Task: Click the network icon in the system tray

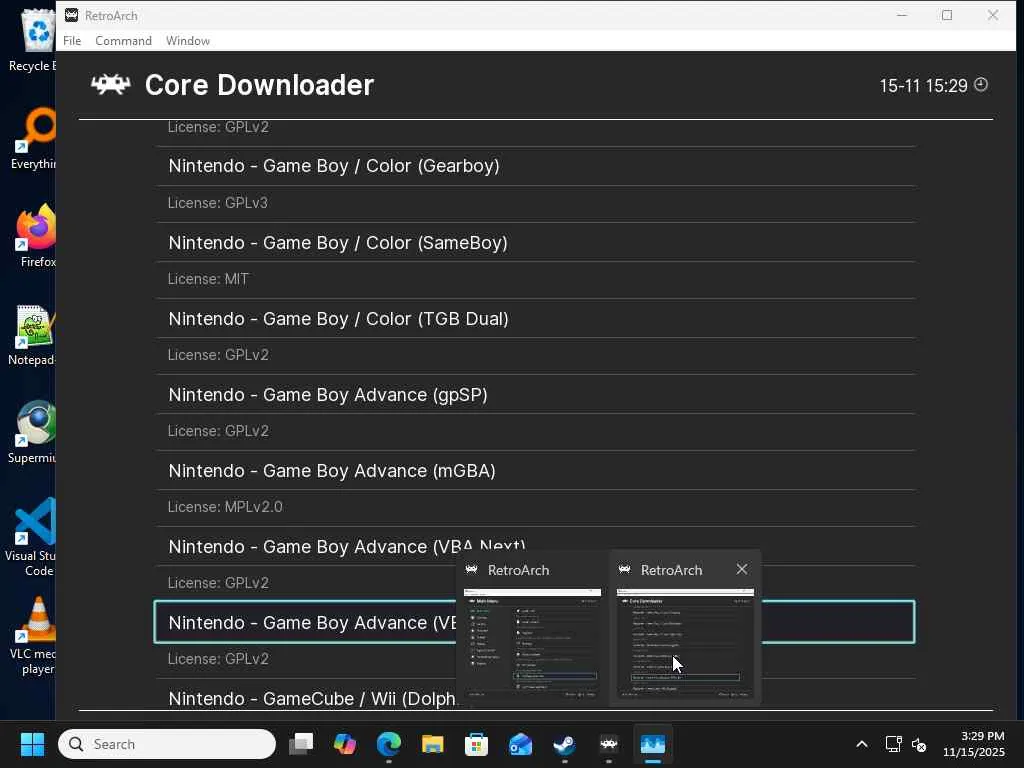Action: pyautogui.click(x=893, y=744)
